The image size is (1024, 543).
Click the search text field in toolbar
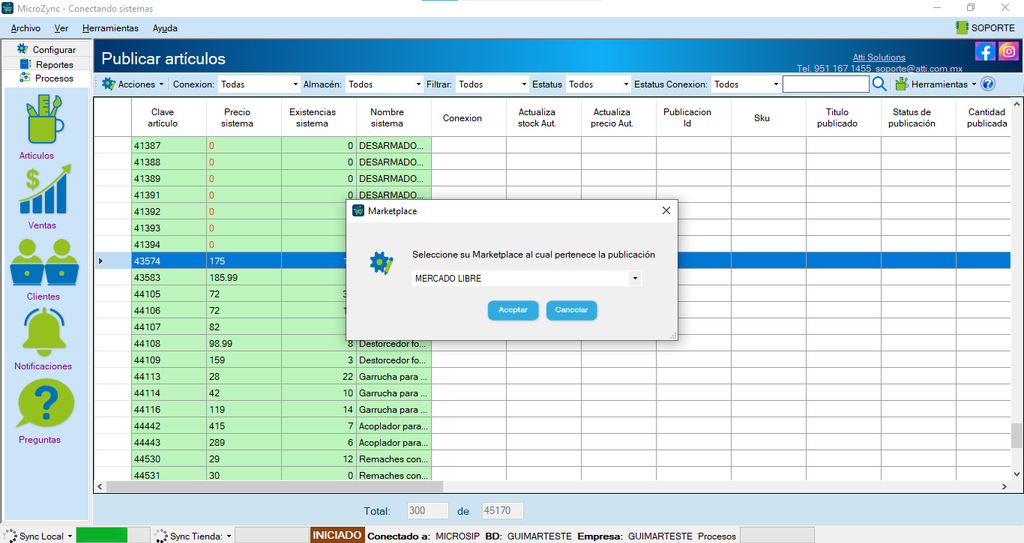coord(825,84)
